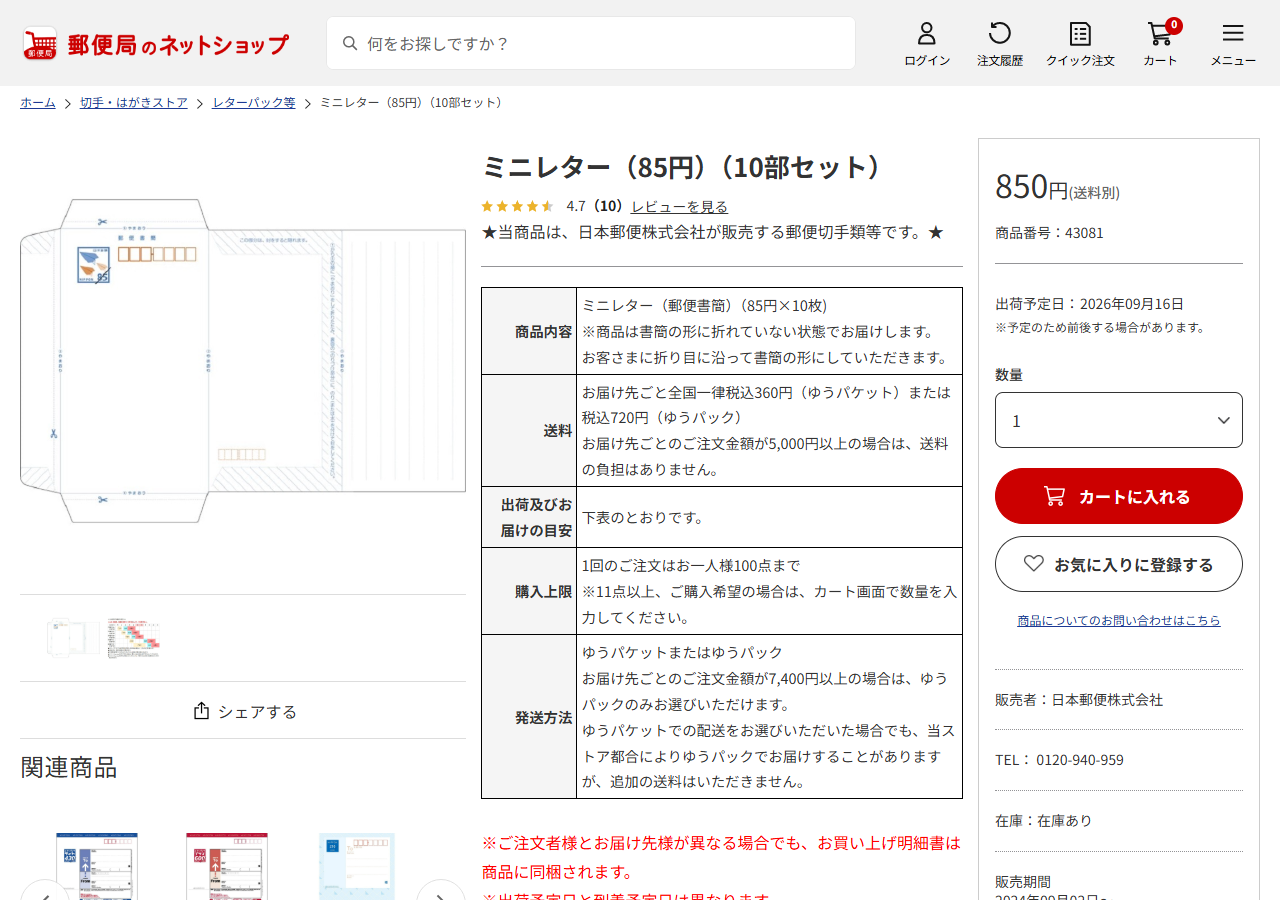Click カートに入れる add-to-cart button

[x=1119, y=496]
